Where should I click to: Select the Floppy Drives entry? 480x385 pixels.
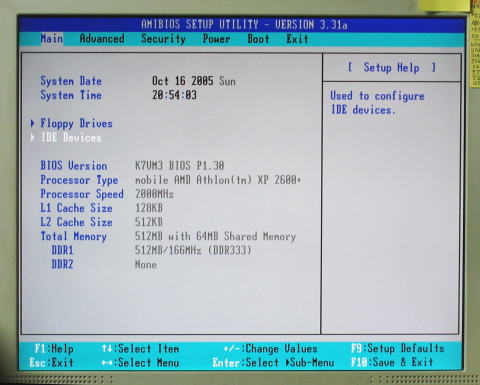pos(76,124)
